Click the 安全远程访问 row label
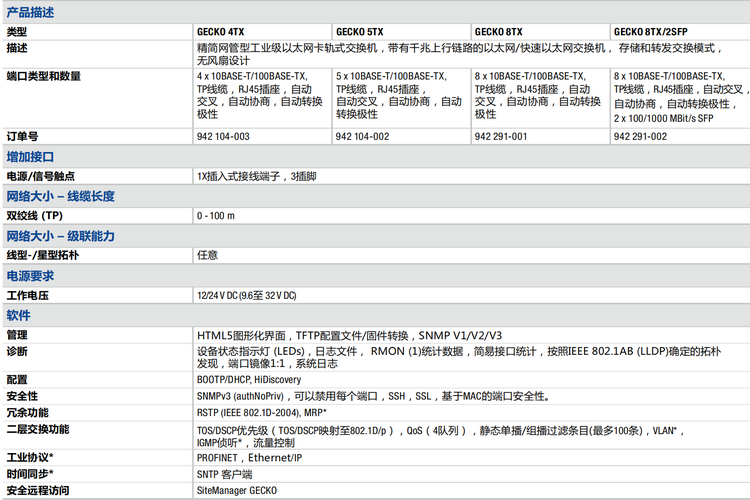The image size is (750, 500). pyautogui.click(x=38, y=490)
